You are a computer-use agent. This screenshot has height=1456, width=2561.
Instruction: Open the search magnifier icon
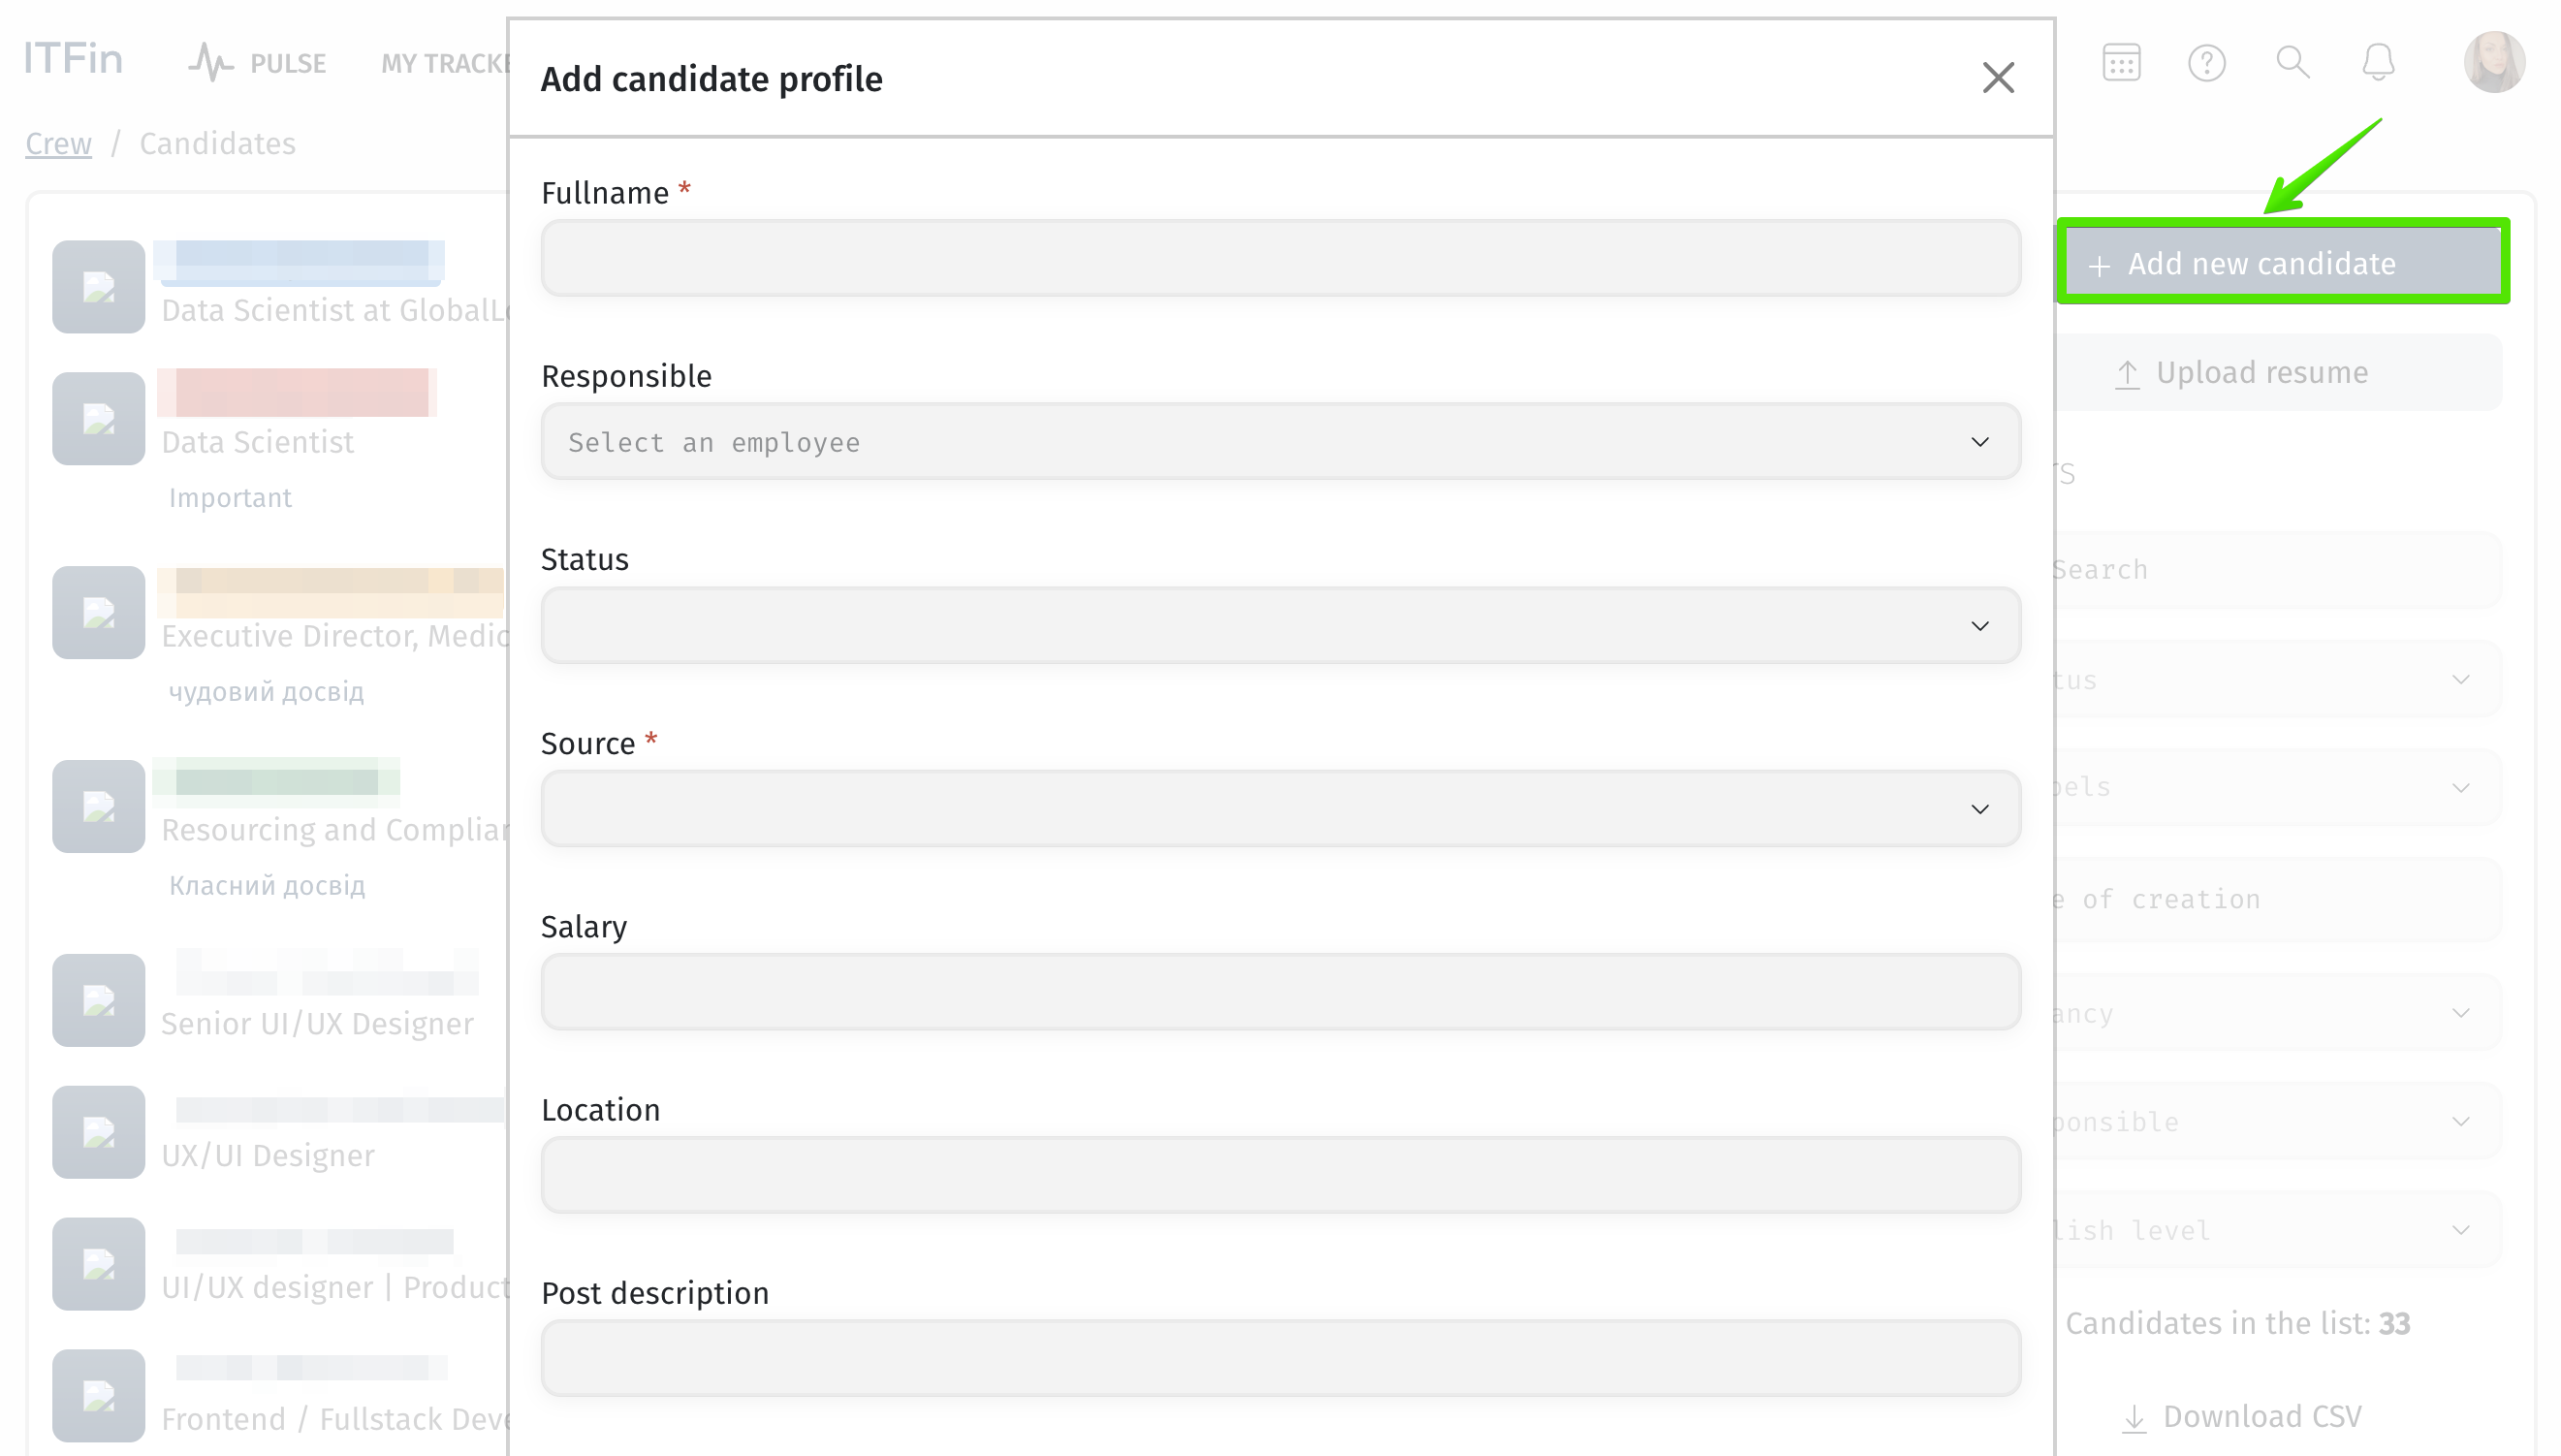click(x=2292, y=62)
